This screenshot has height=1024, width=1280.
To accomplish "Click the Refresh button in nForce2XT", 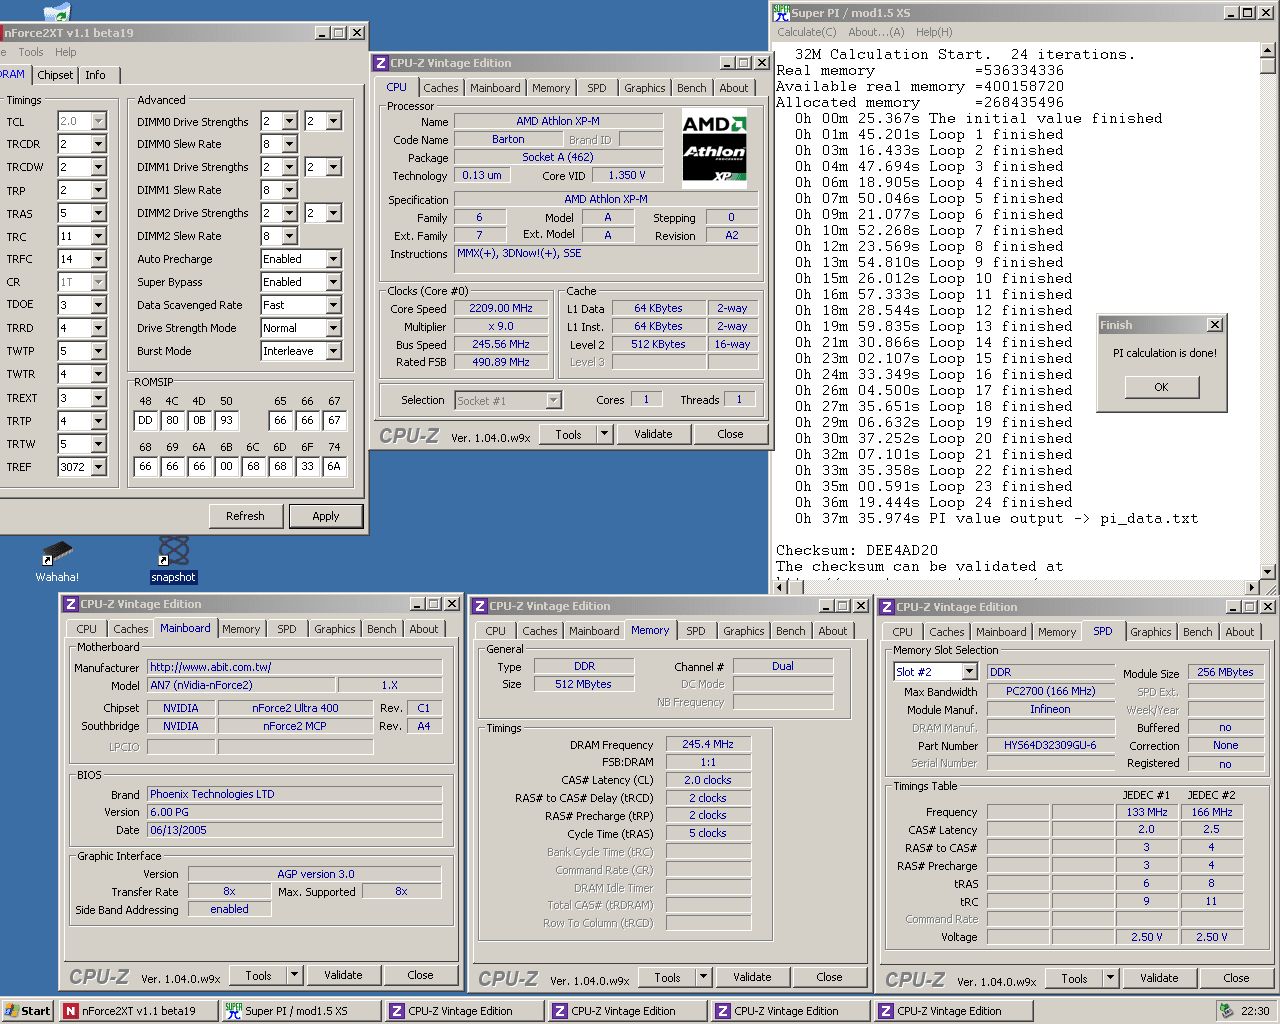I will click(x=245, y=516).
